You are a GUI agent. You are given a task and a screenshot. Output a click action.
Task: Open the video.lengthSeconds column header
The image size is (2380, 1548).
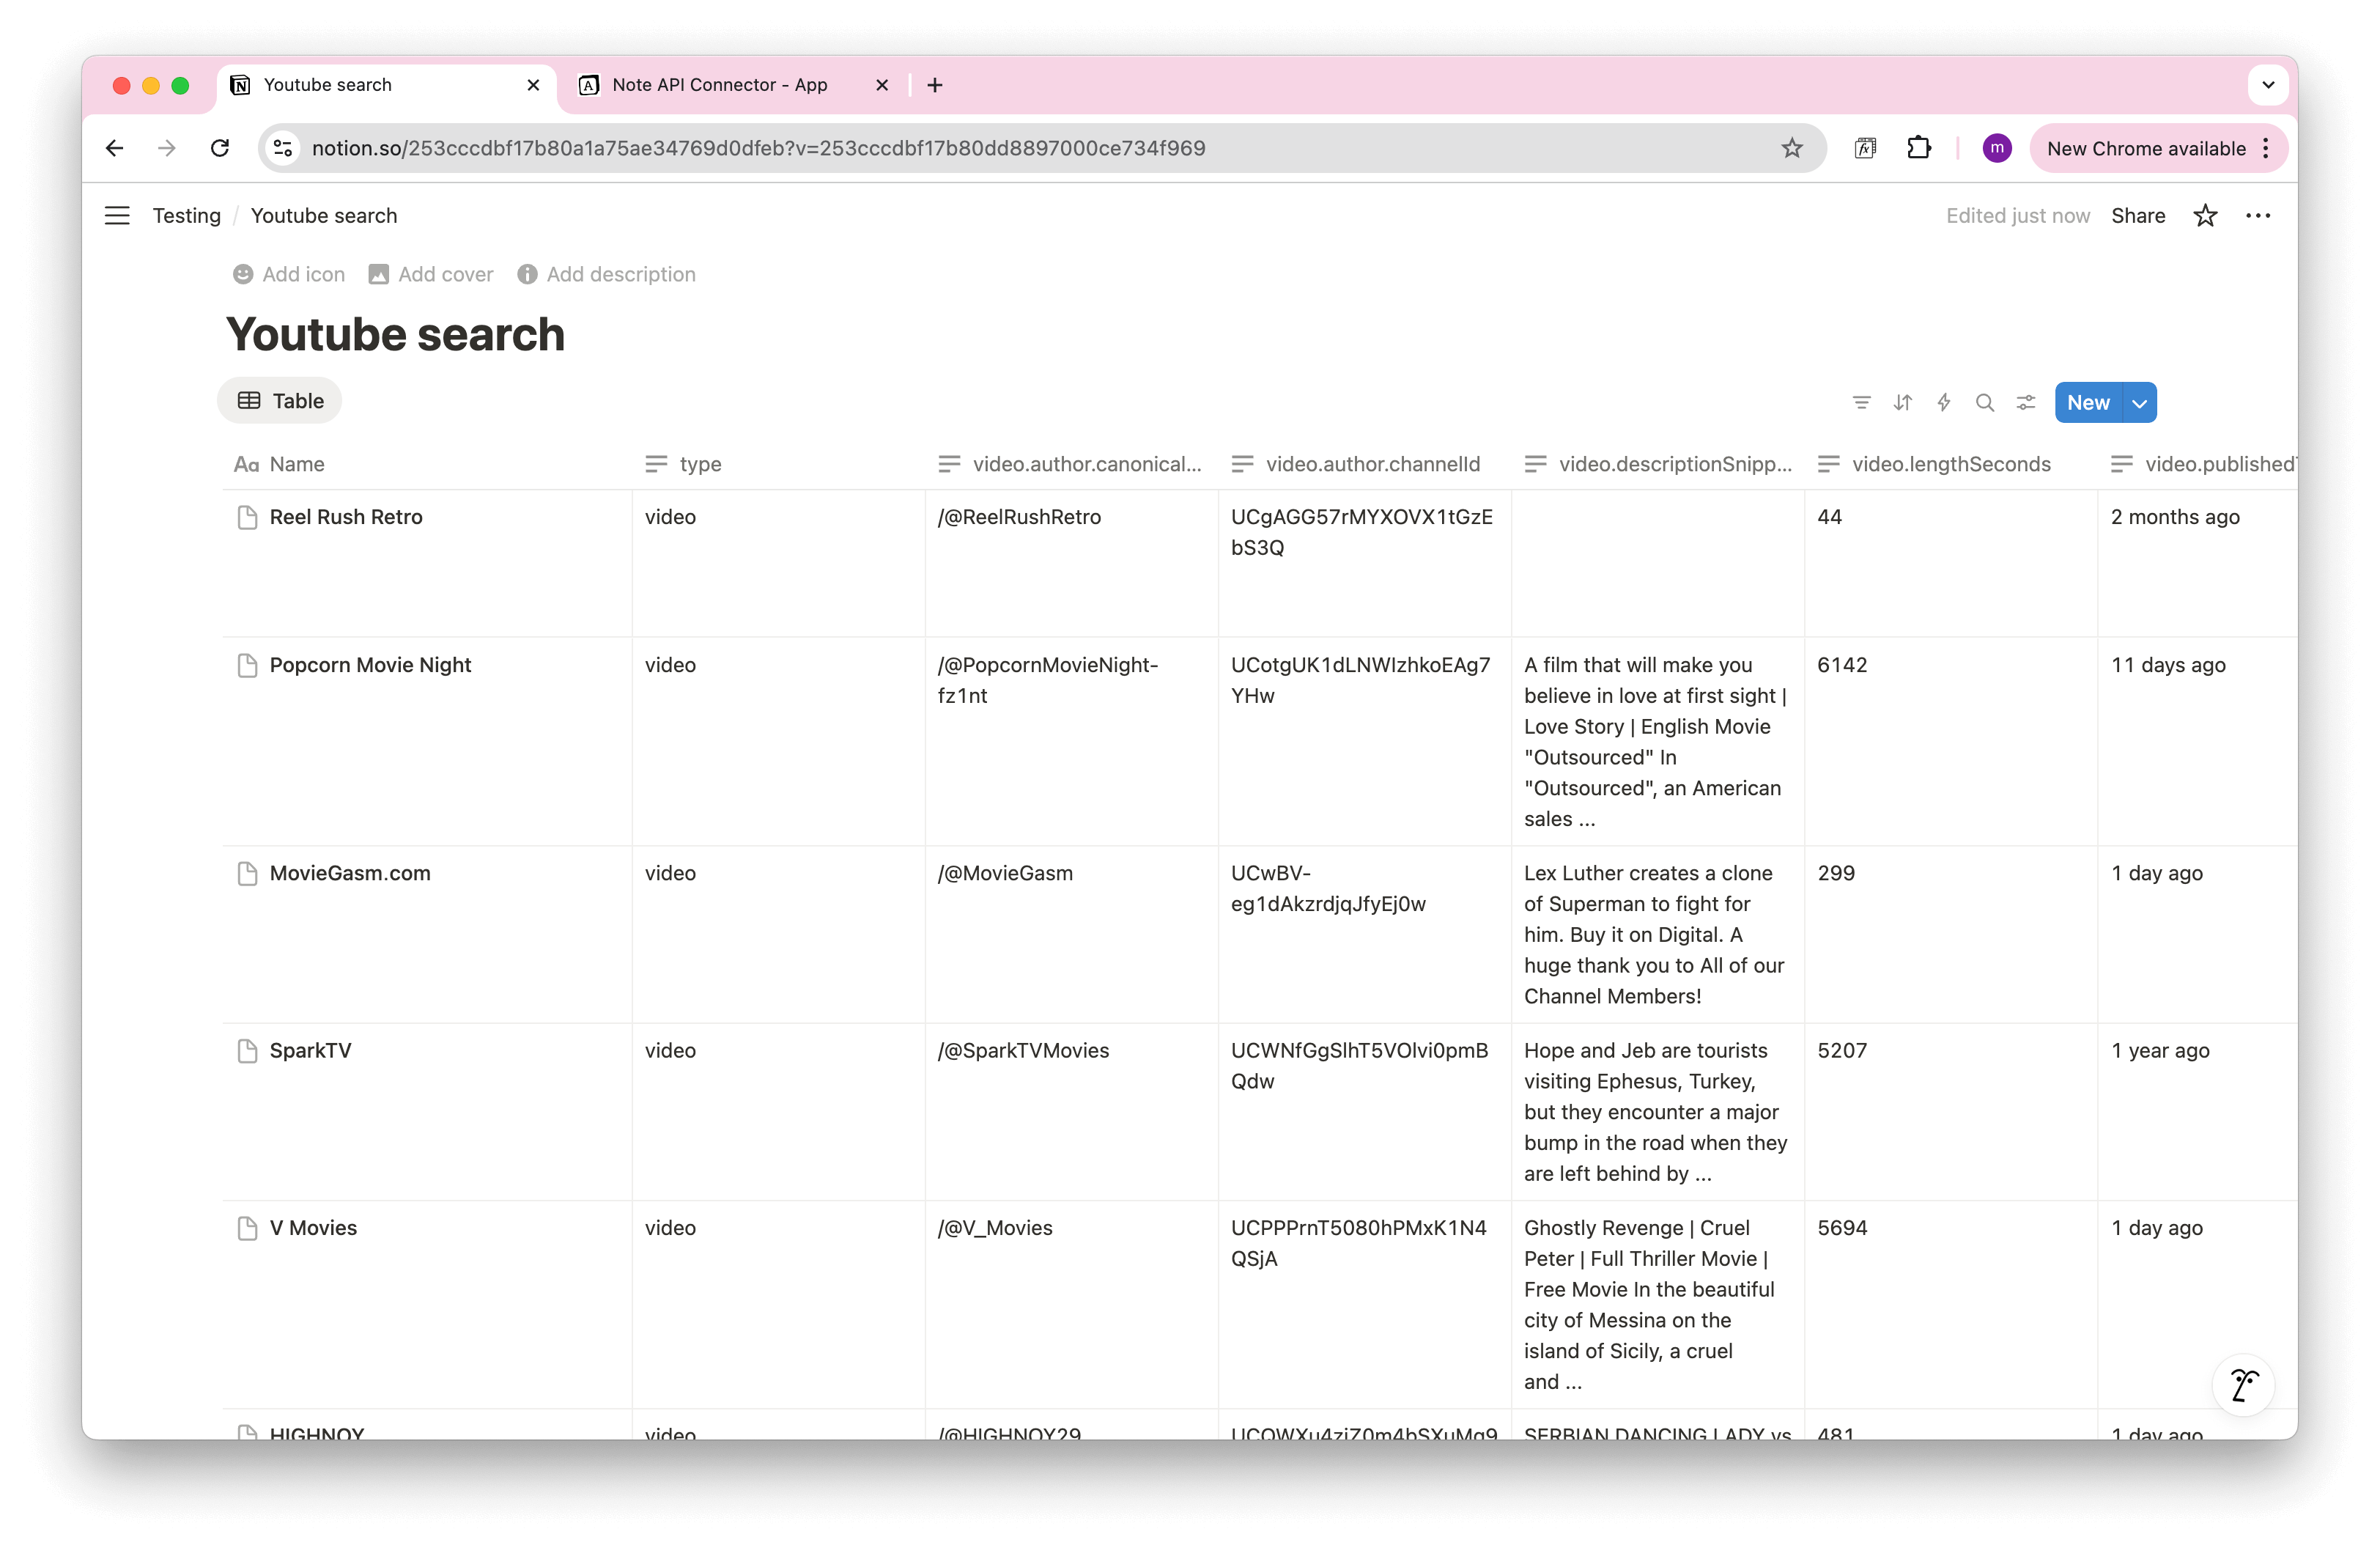[1950, 464]
